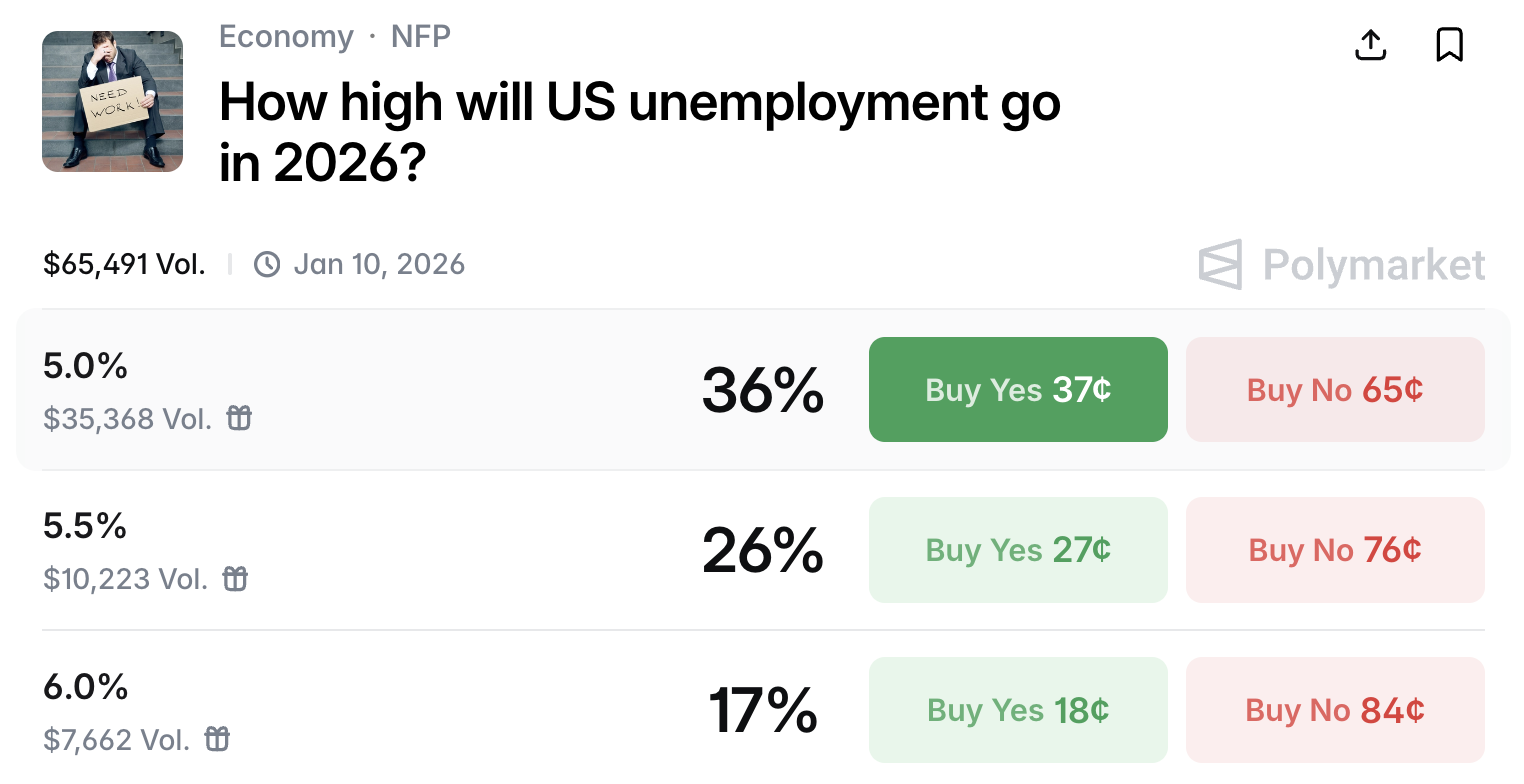
Task: Click the gift rewards icon for 6.0%
Action: pyautogui.click(x=217, y=739)
